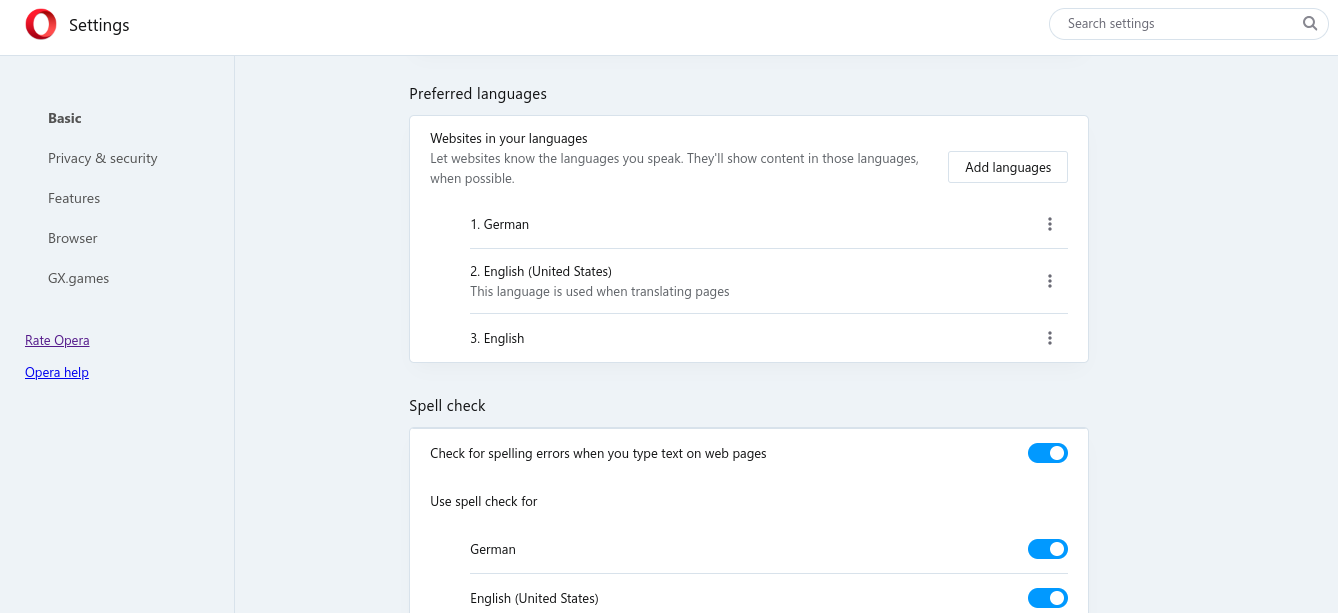Navigate to GX.games section
This screenshot has height=613, width=1338.
(78, 278)
